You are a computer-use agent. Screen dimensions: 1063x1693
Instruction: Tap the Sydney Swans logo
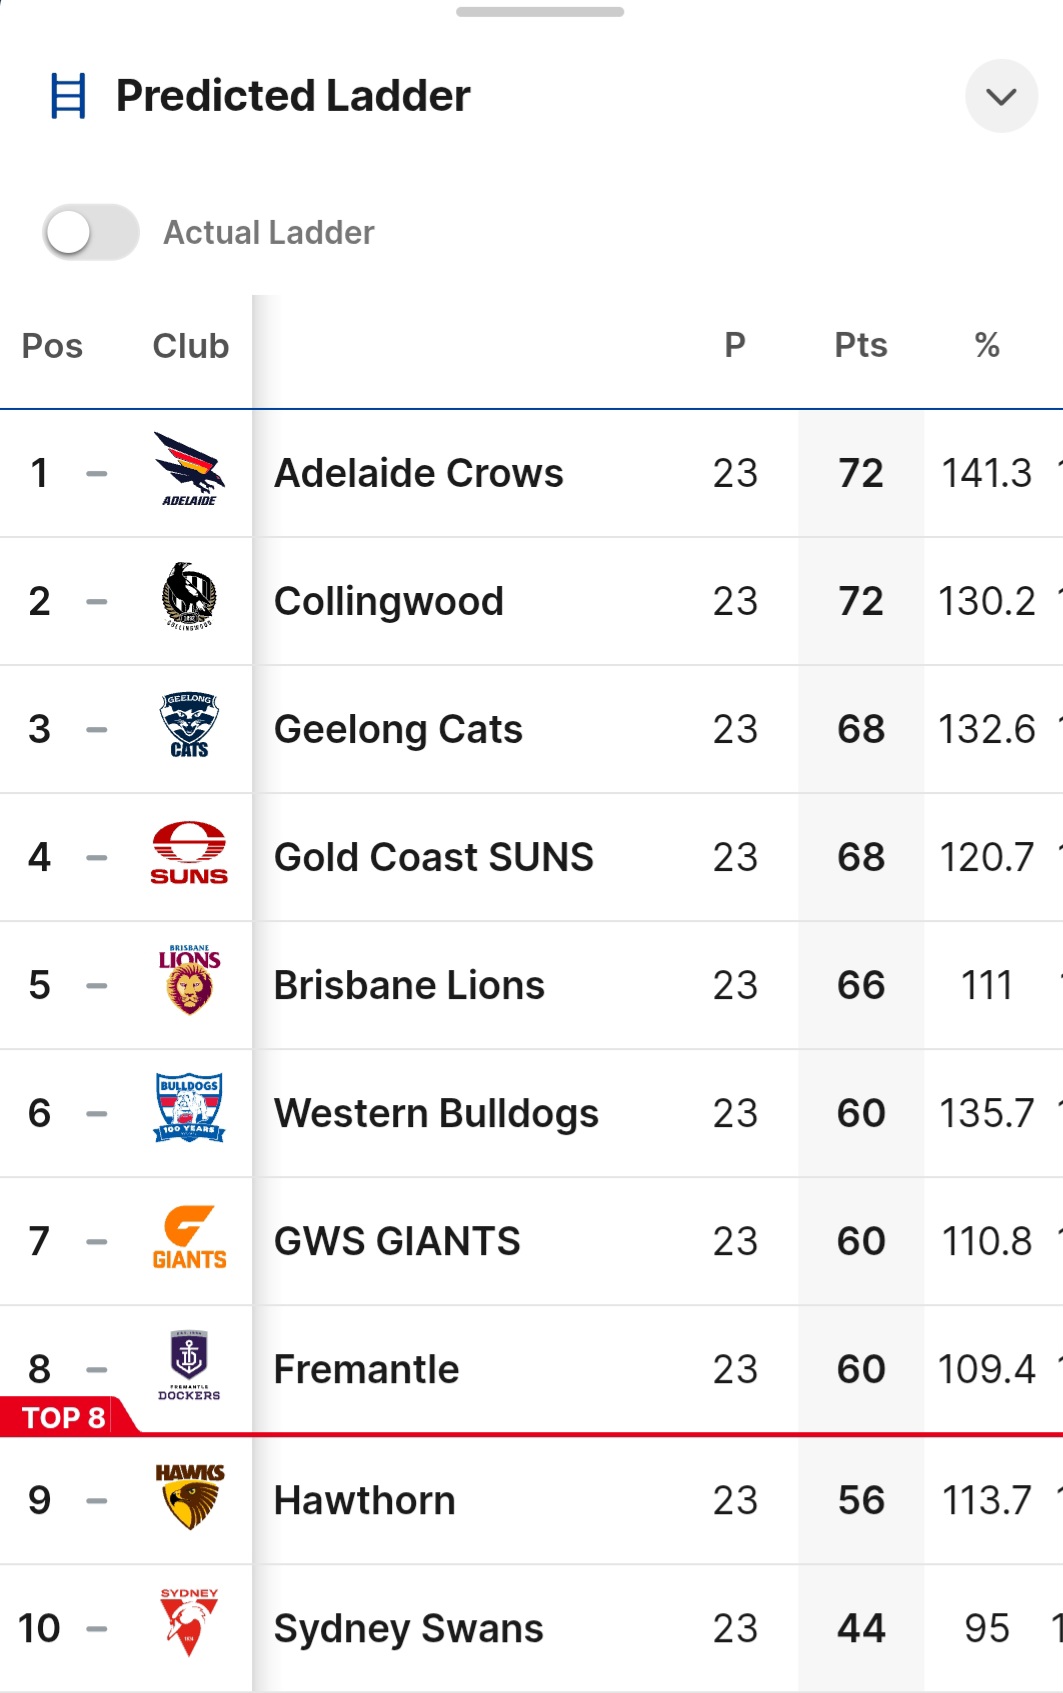point(189,1623)
